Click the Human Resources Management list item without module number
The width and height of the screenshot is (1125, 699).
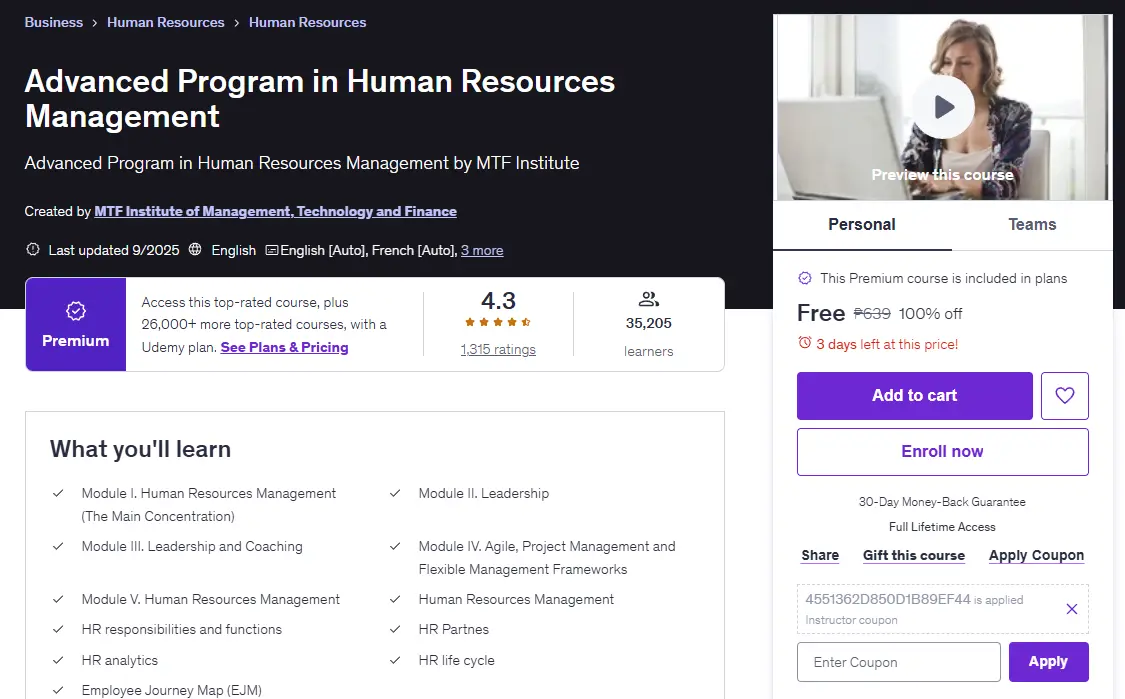[516, 599]
